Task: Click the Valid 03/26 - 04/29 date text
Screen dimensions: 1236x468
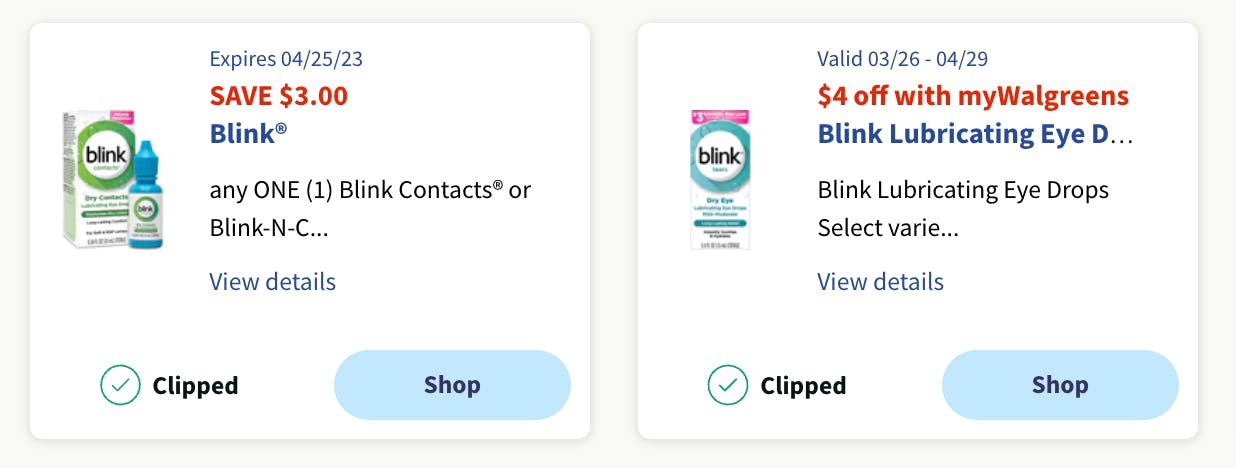Action: [902, 59]
